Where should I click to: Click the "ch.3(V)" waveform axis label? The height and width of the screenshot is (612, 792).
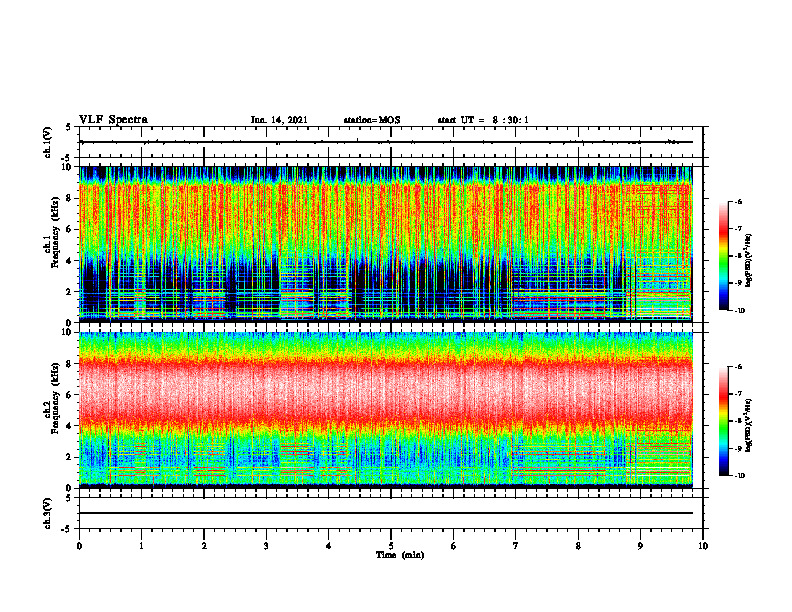tap(48, 513)
